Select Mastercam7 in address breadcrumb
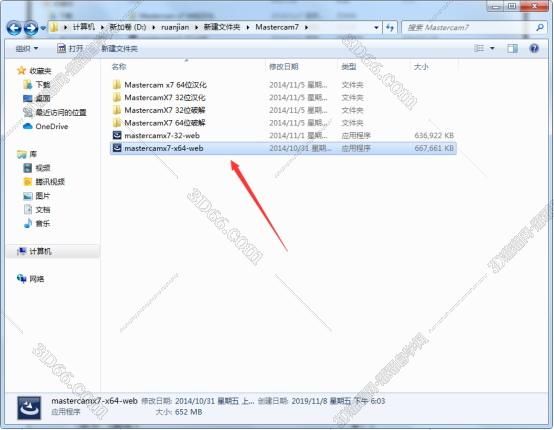Image resolution: width=554 pixels, height=430 pixels. [x=277, y=27]
